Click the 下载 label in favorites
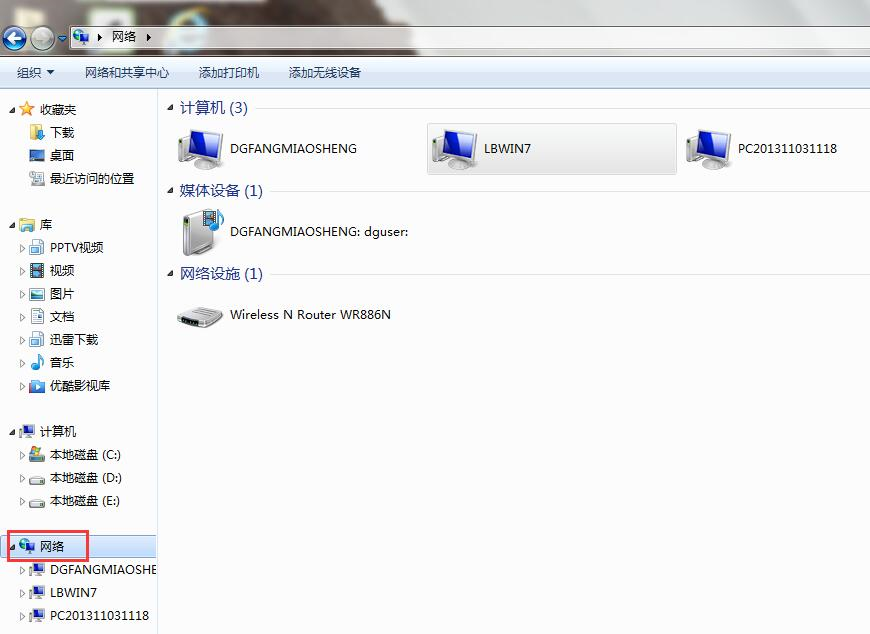This screenshot has width=870, height=634. (x=62, y=133)
